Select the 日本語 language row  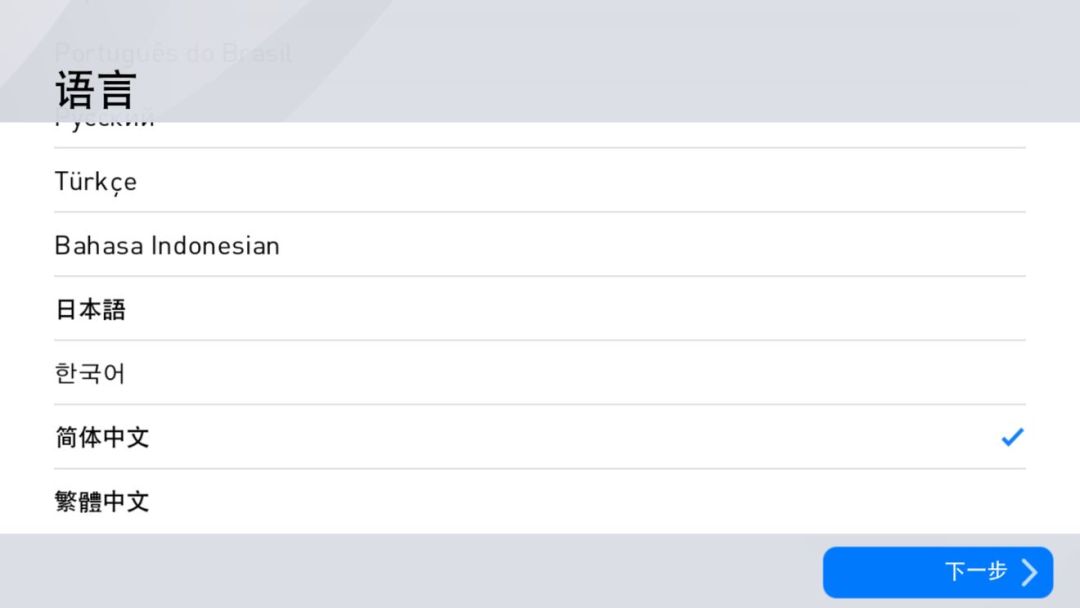90,310
